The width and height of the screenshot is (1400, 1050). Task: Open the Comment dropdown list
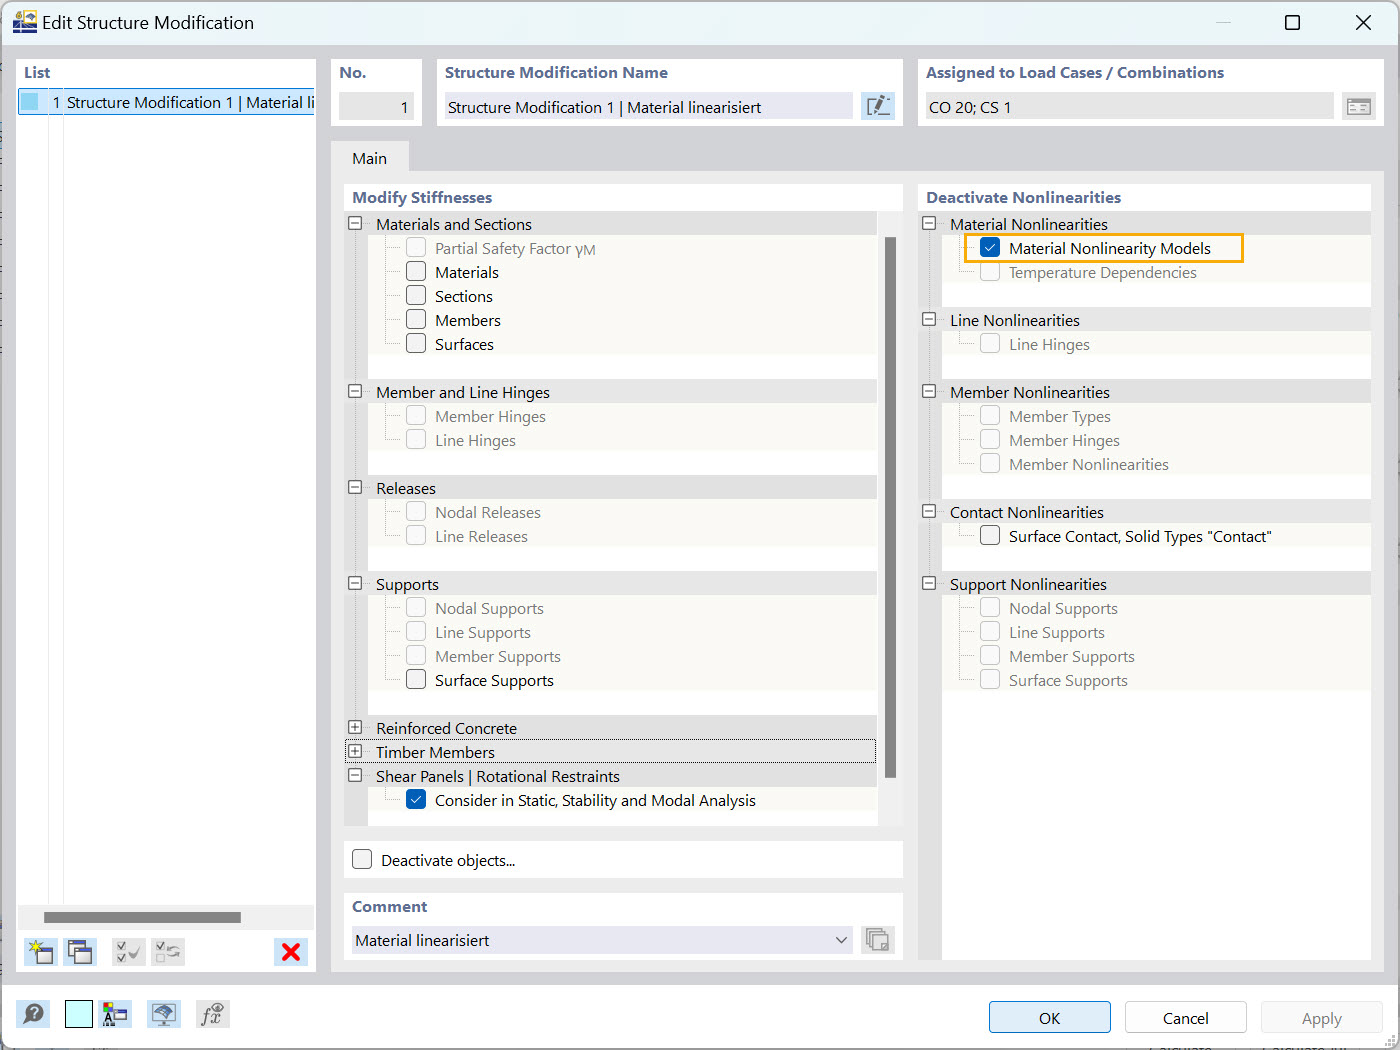pos(840,940)
